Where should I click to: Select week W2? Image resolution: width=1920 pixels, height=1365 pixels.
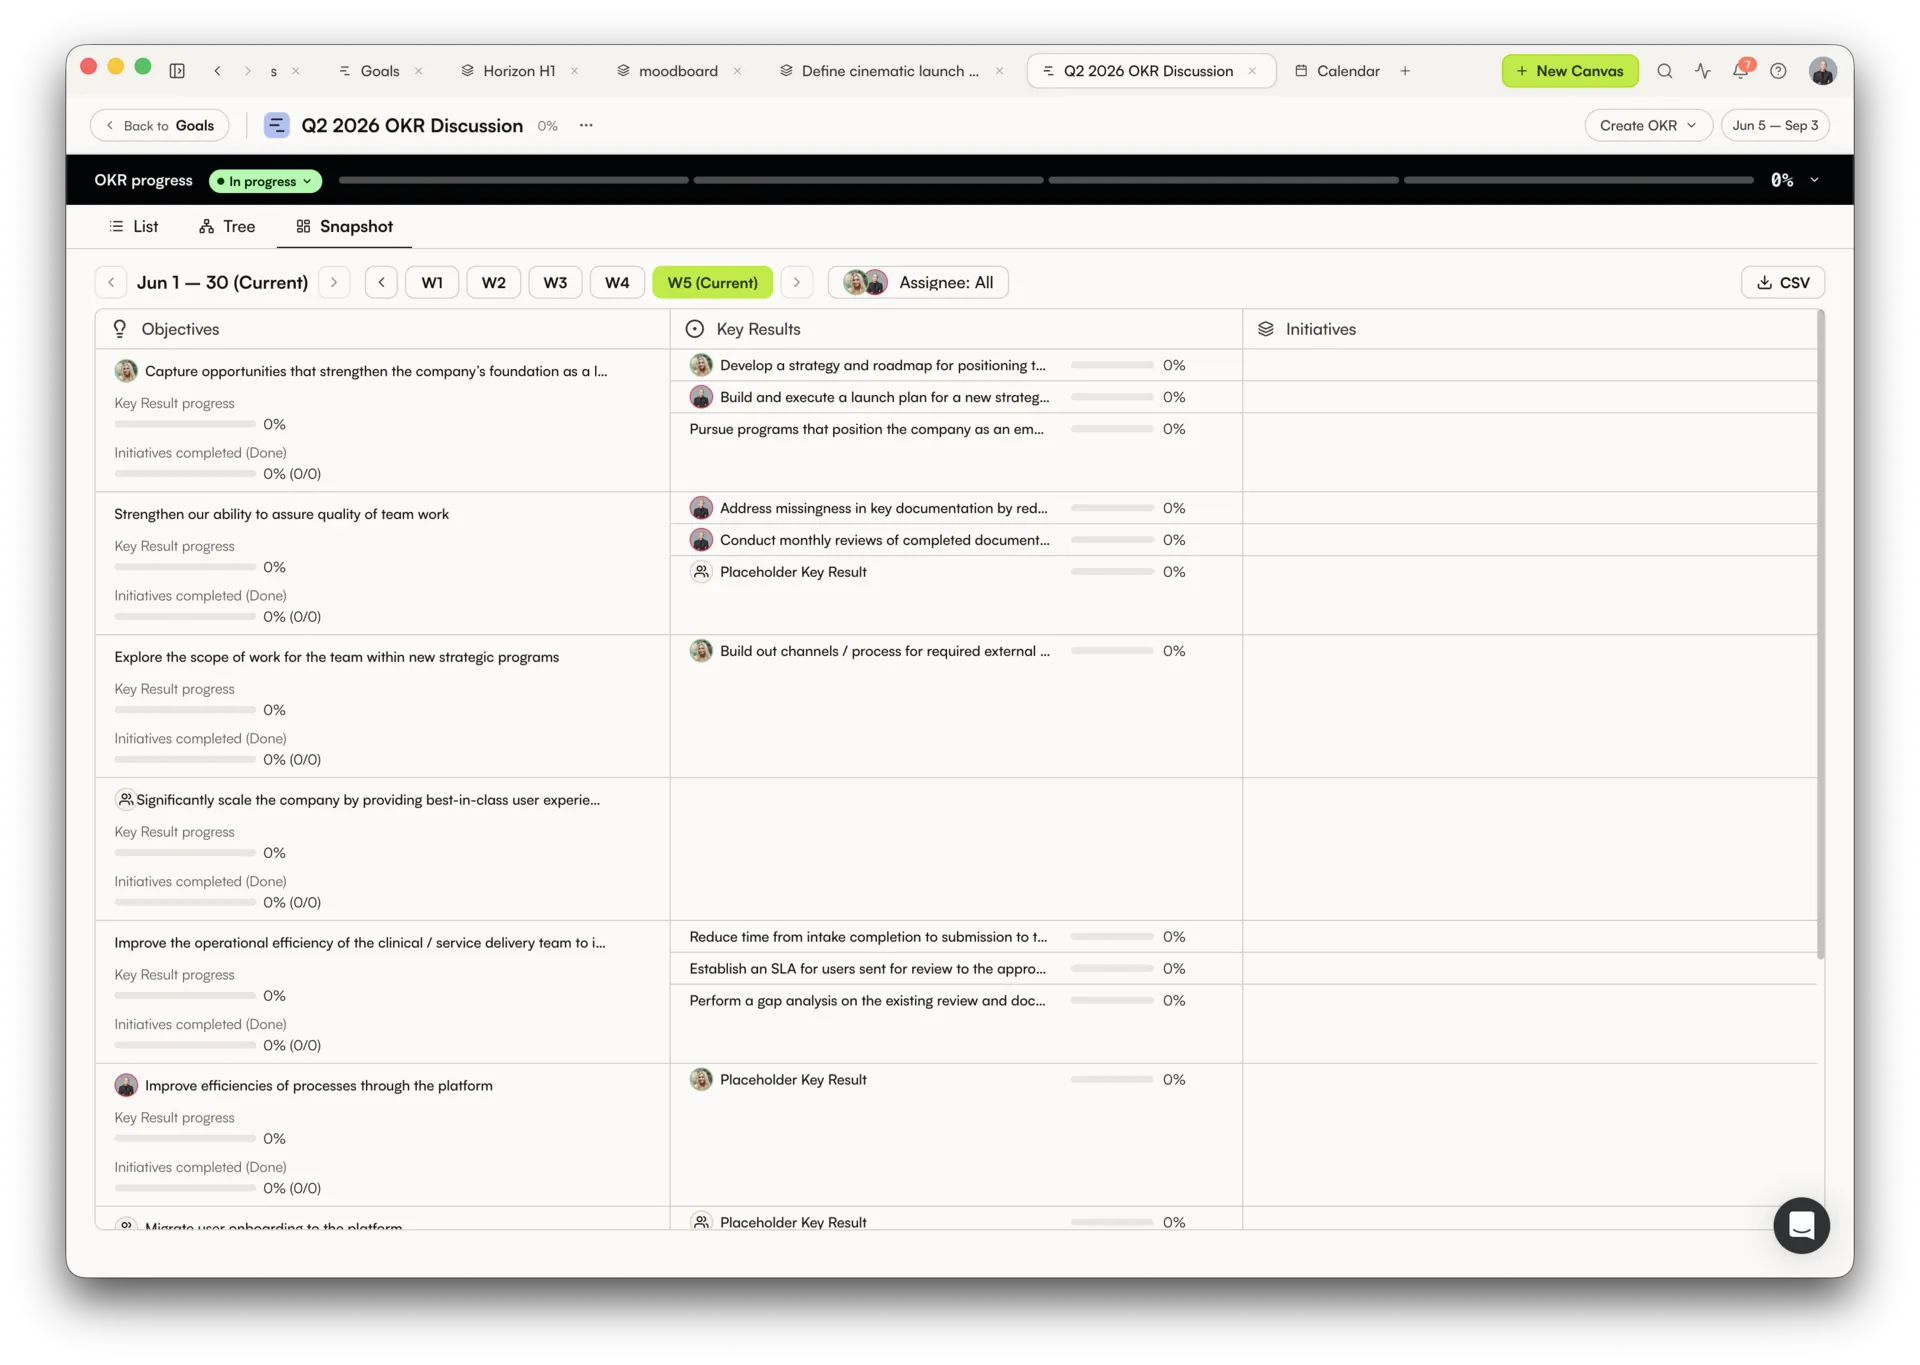(494, 282)
